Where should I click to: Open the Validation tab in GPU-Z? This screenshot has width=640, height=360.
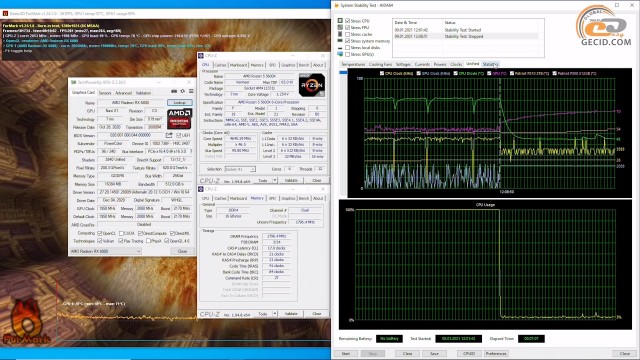143,93
